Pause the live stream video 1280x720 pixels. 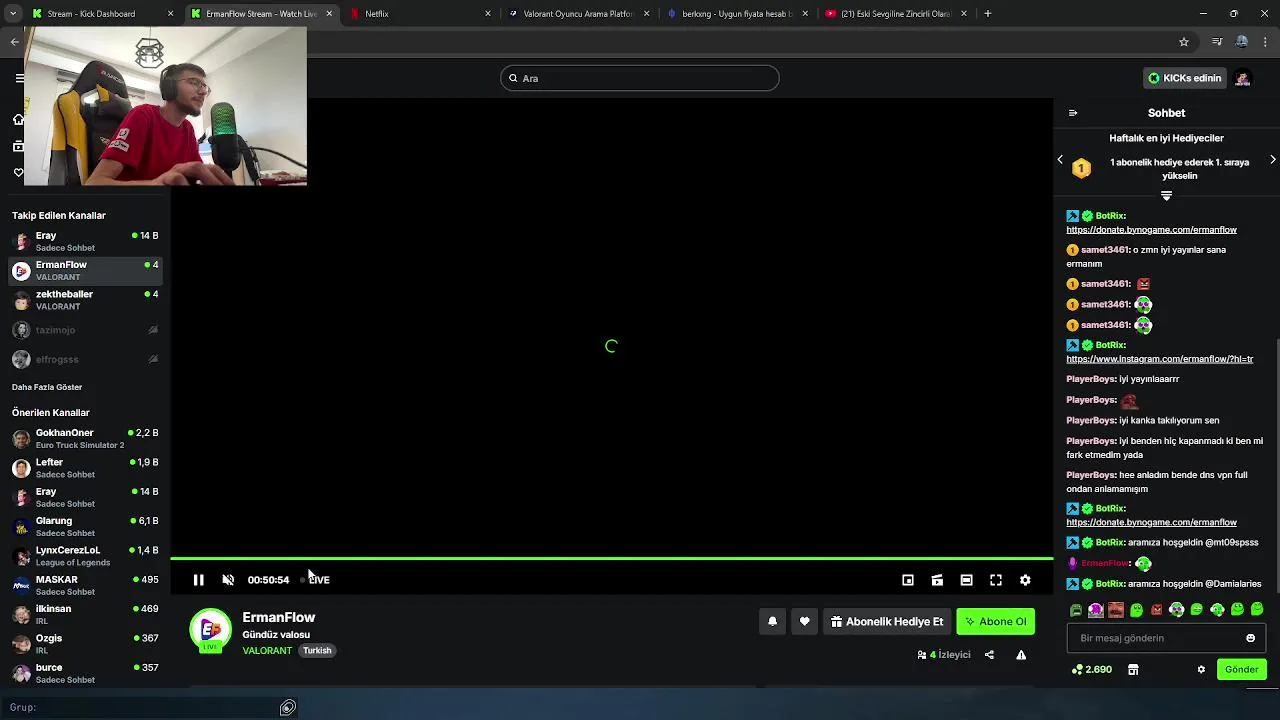pos(198,580)
